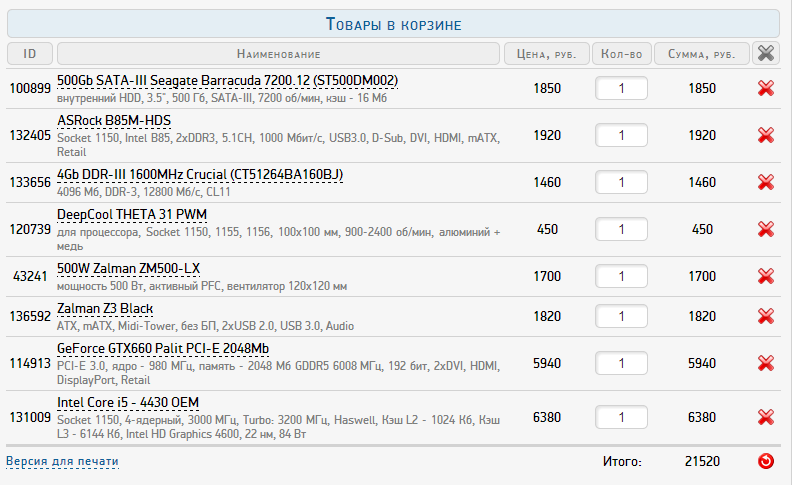Open 500Gb SATA-III Seagate Barracuda product link
The image size is (800, 485).
(x=228, y=81)
